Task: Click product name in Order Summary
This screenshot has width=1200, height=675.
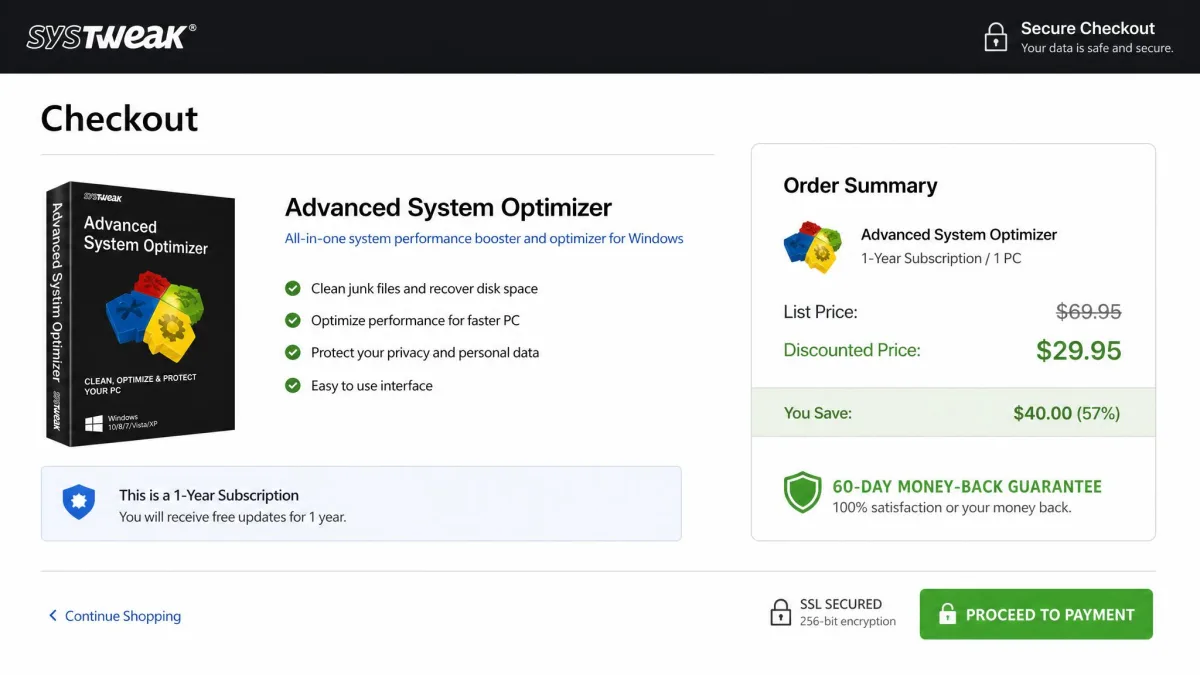Action: point(959,234)
